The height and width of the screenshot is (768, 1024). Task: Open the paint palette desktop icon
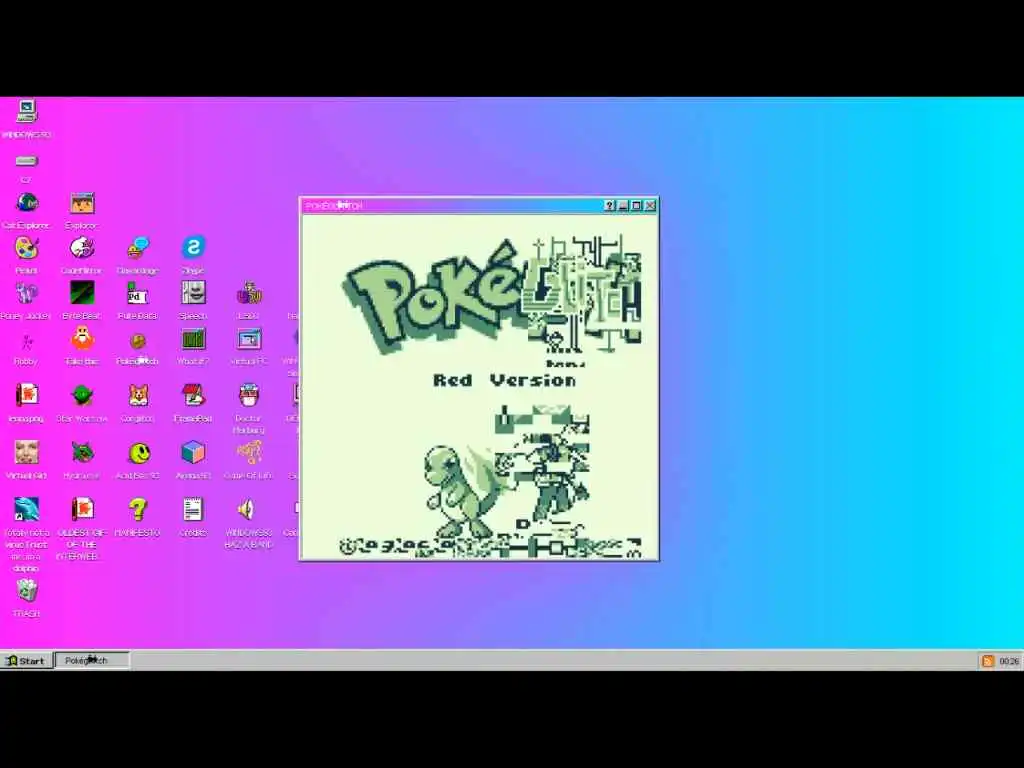tap(27, 248)
